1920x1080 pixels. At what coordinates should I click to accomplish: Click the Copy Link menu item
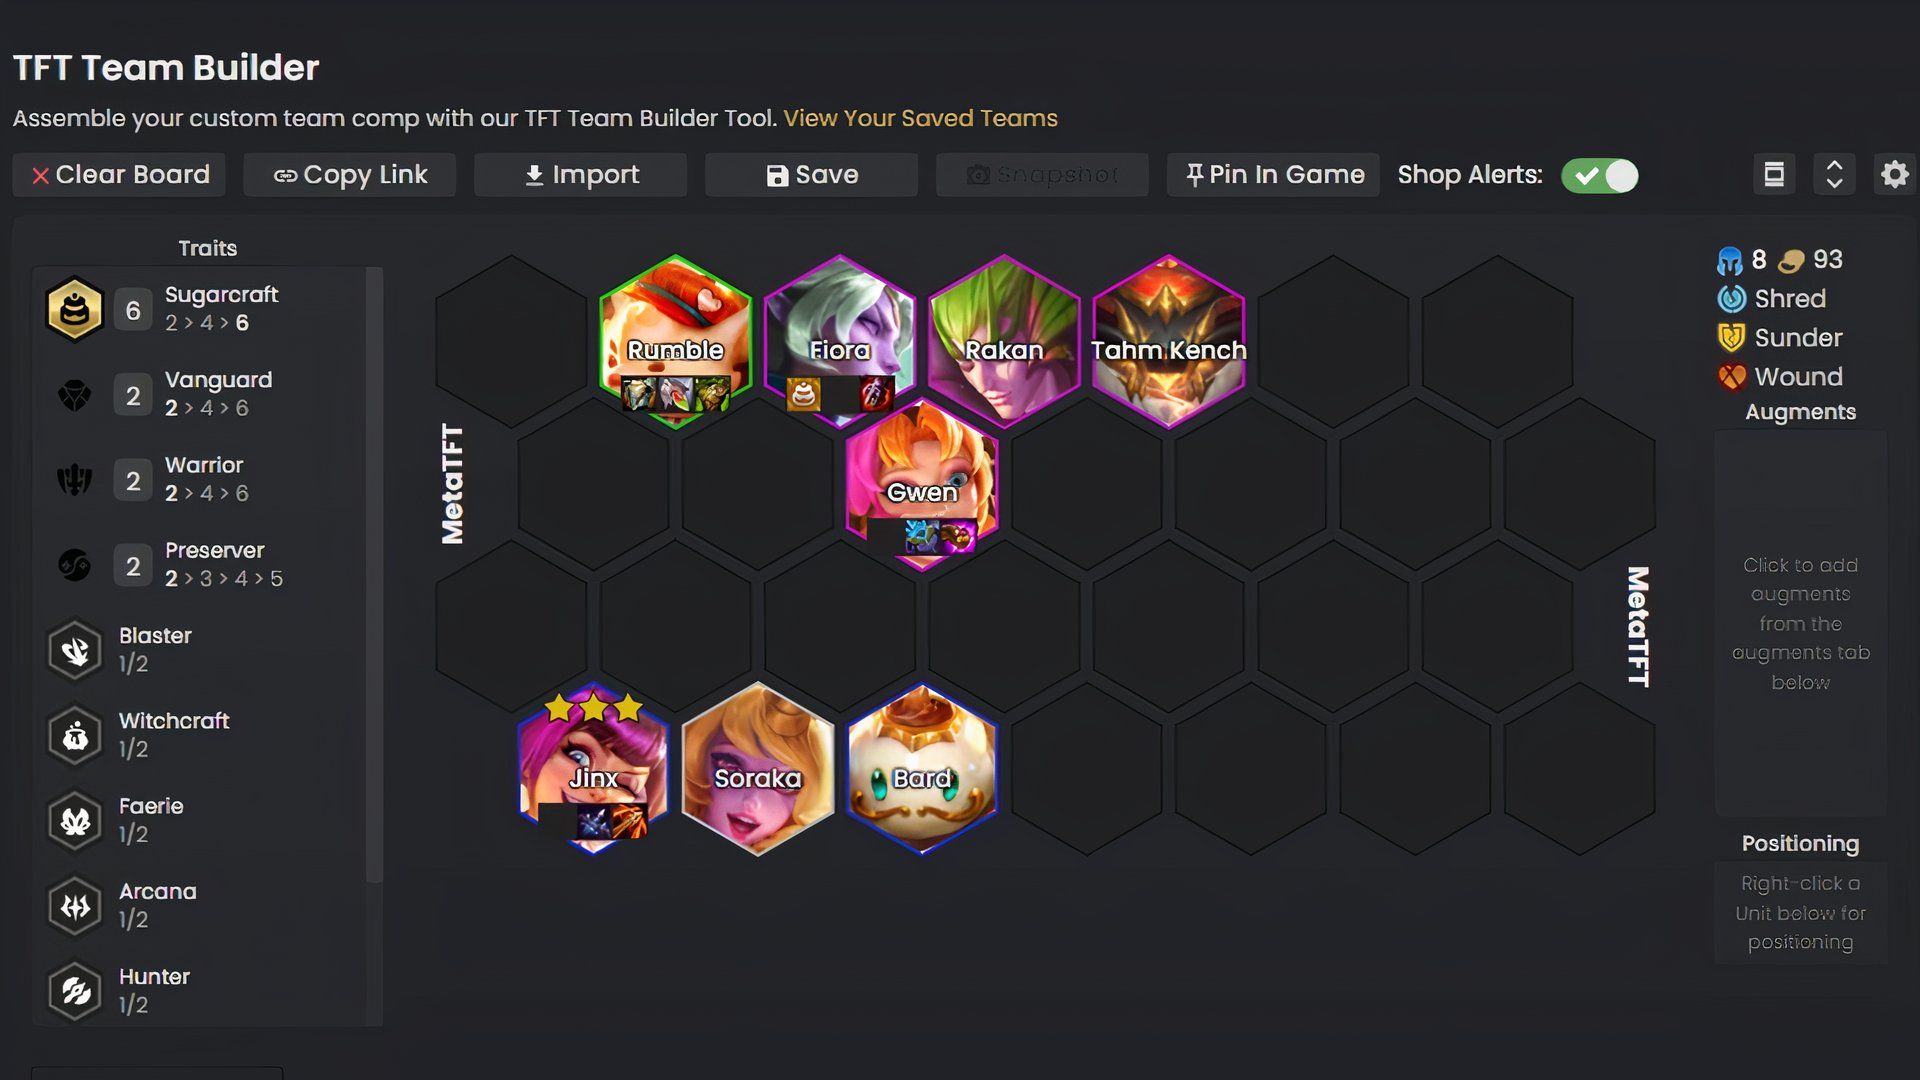[349, 174]
